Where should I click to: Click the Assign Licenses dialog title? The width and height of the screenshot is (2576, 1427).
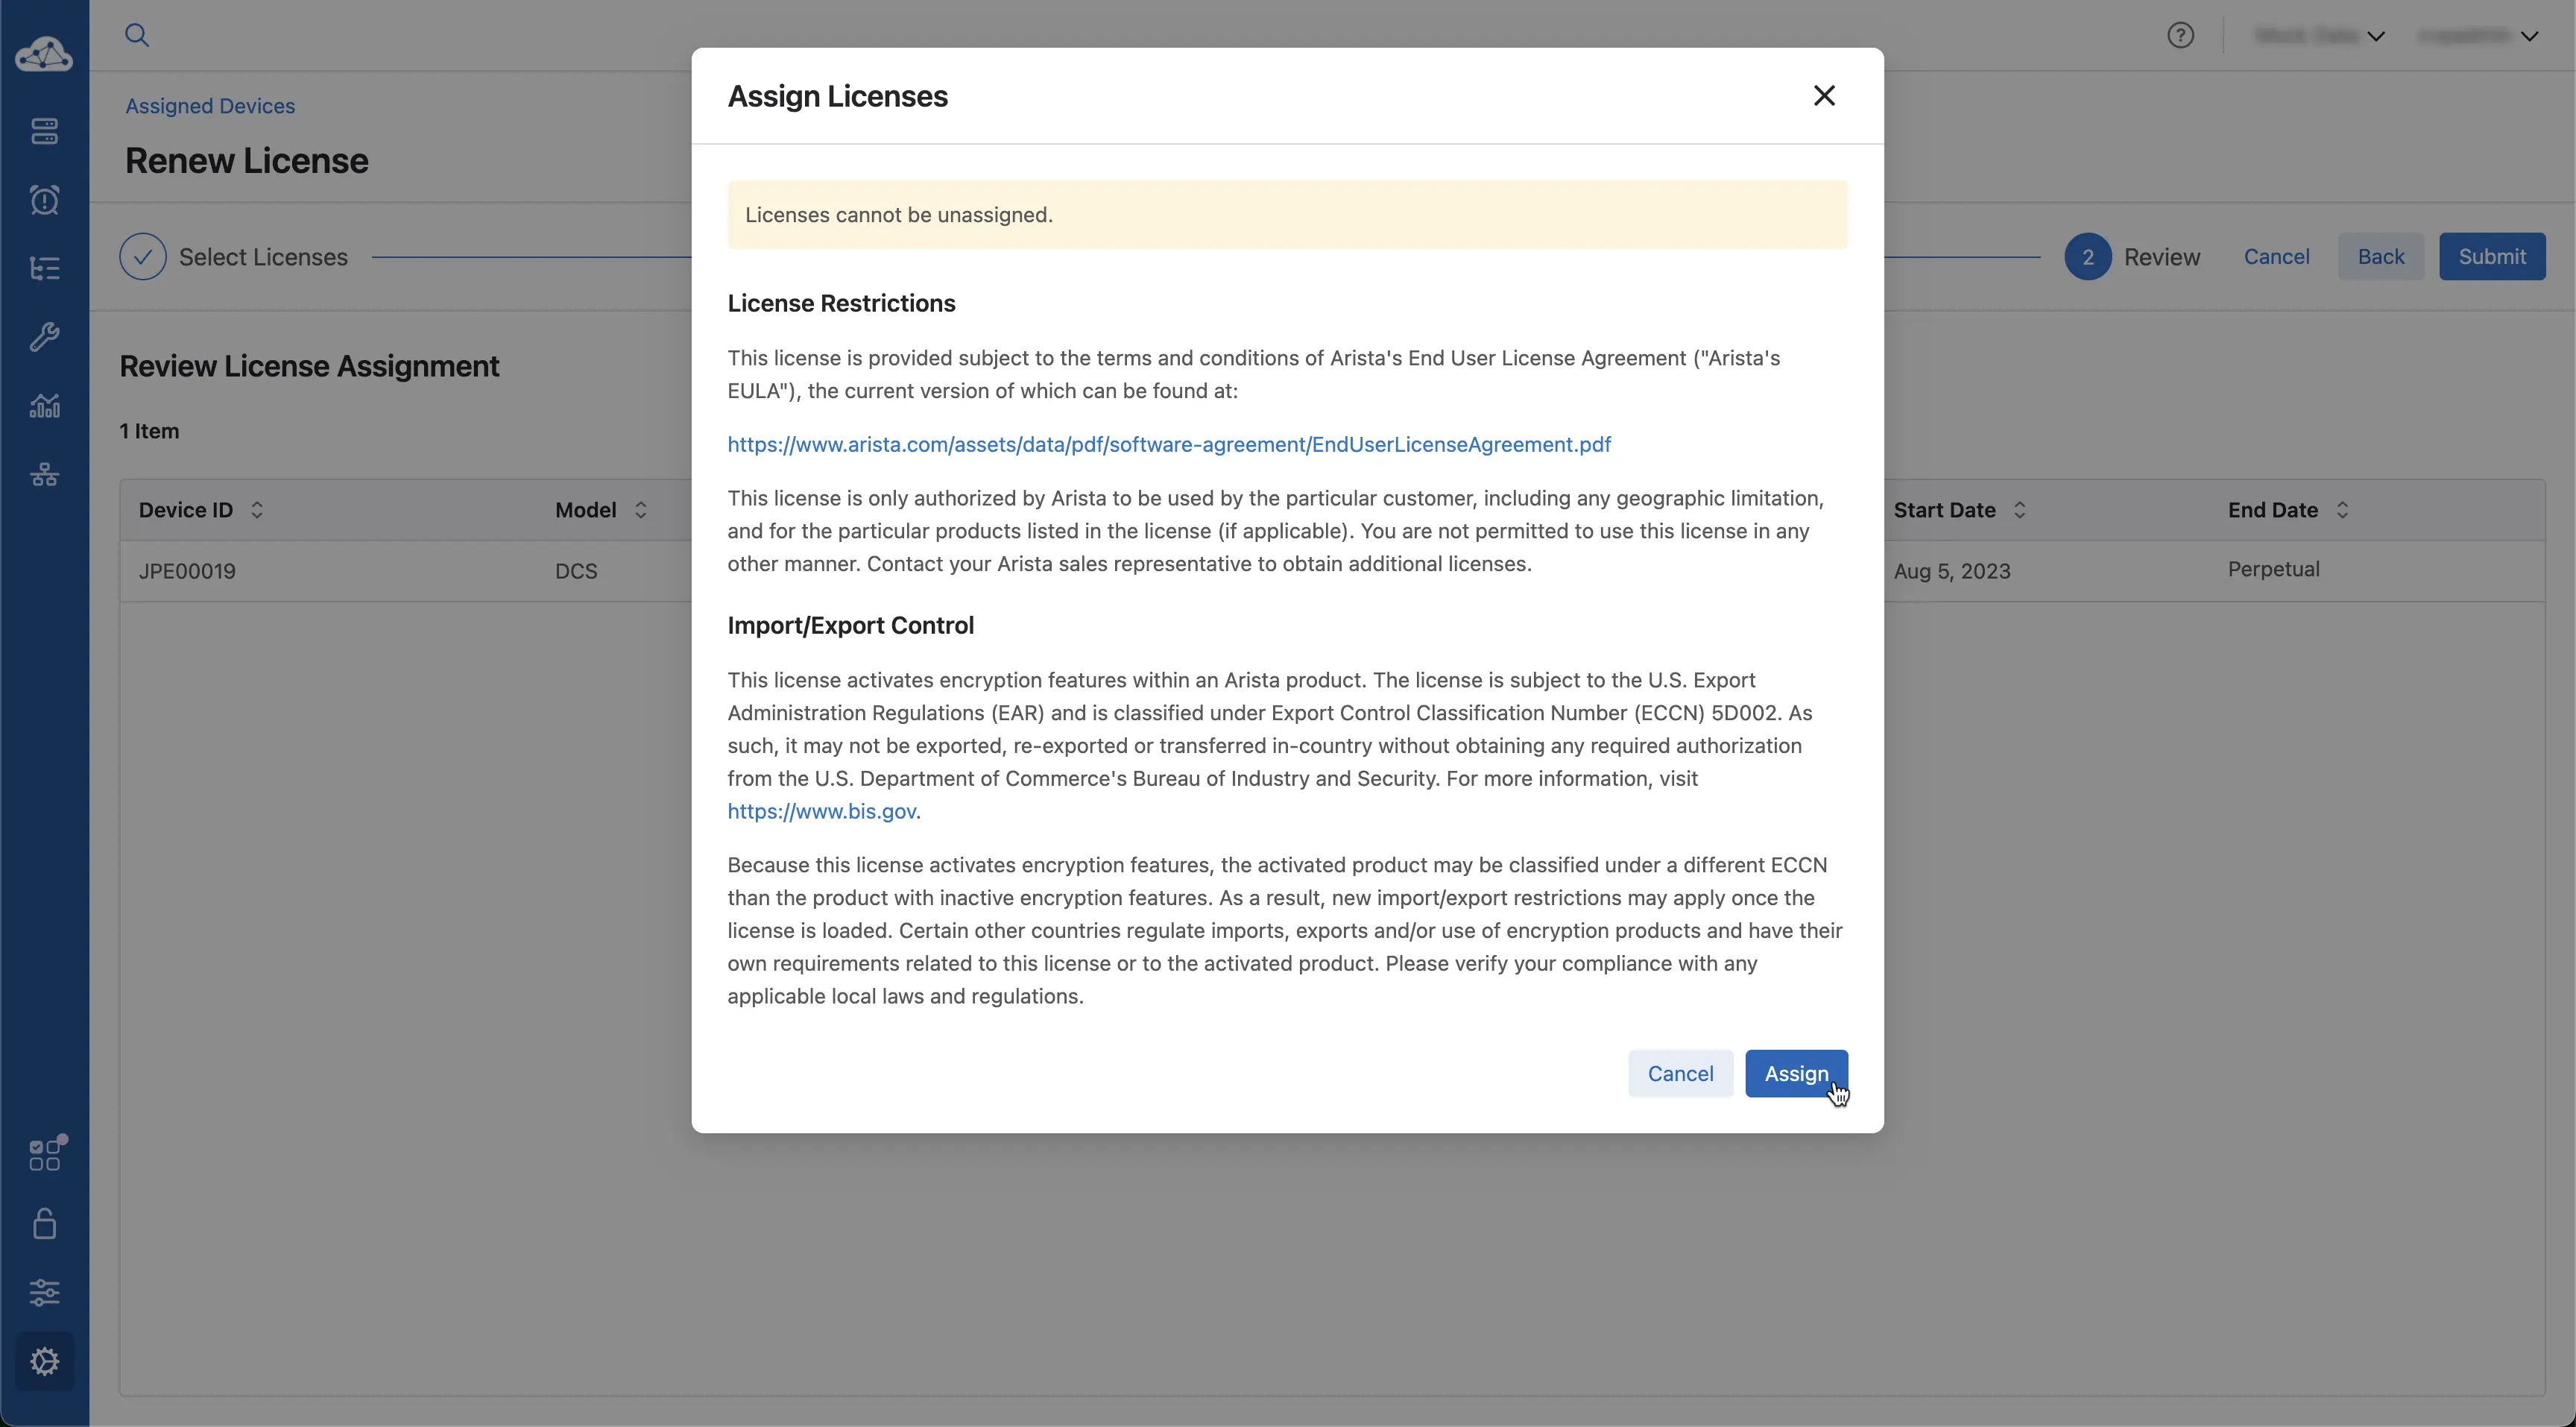837,96
